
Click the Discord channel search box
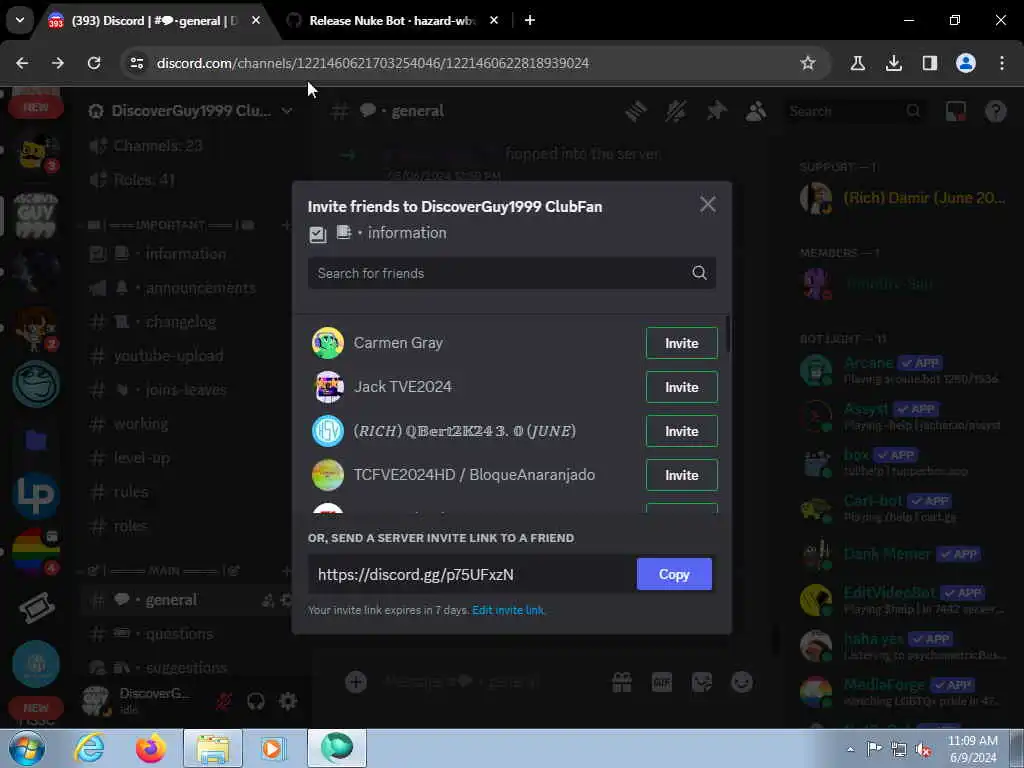click(x=854, y=111)
